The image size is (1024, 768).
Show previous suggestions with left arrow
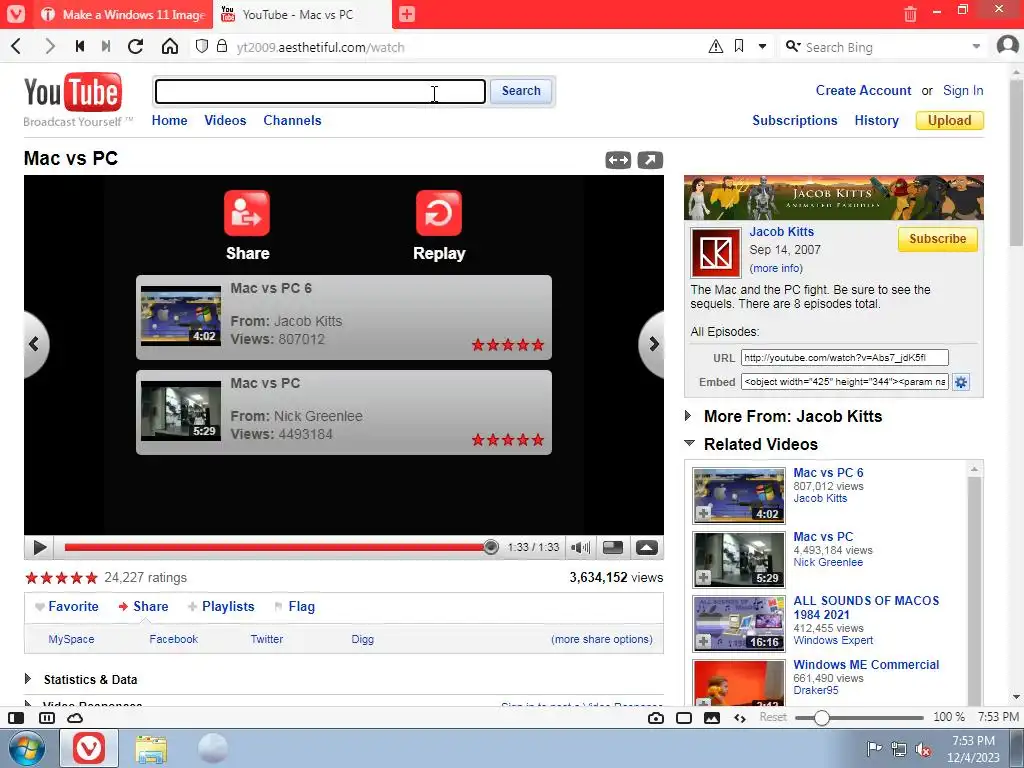(x=35, y=344)
